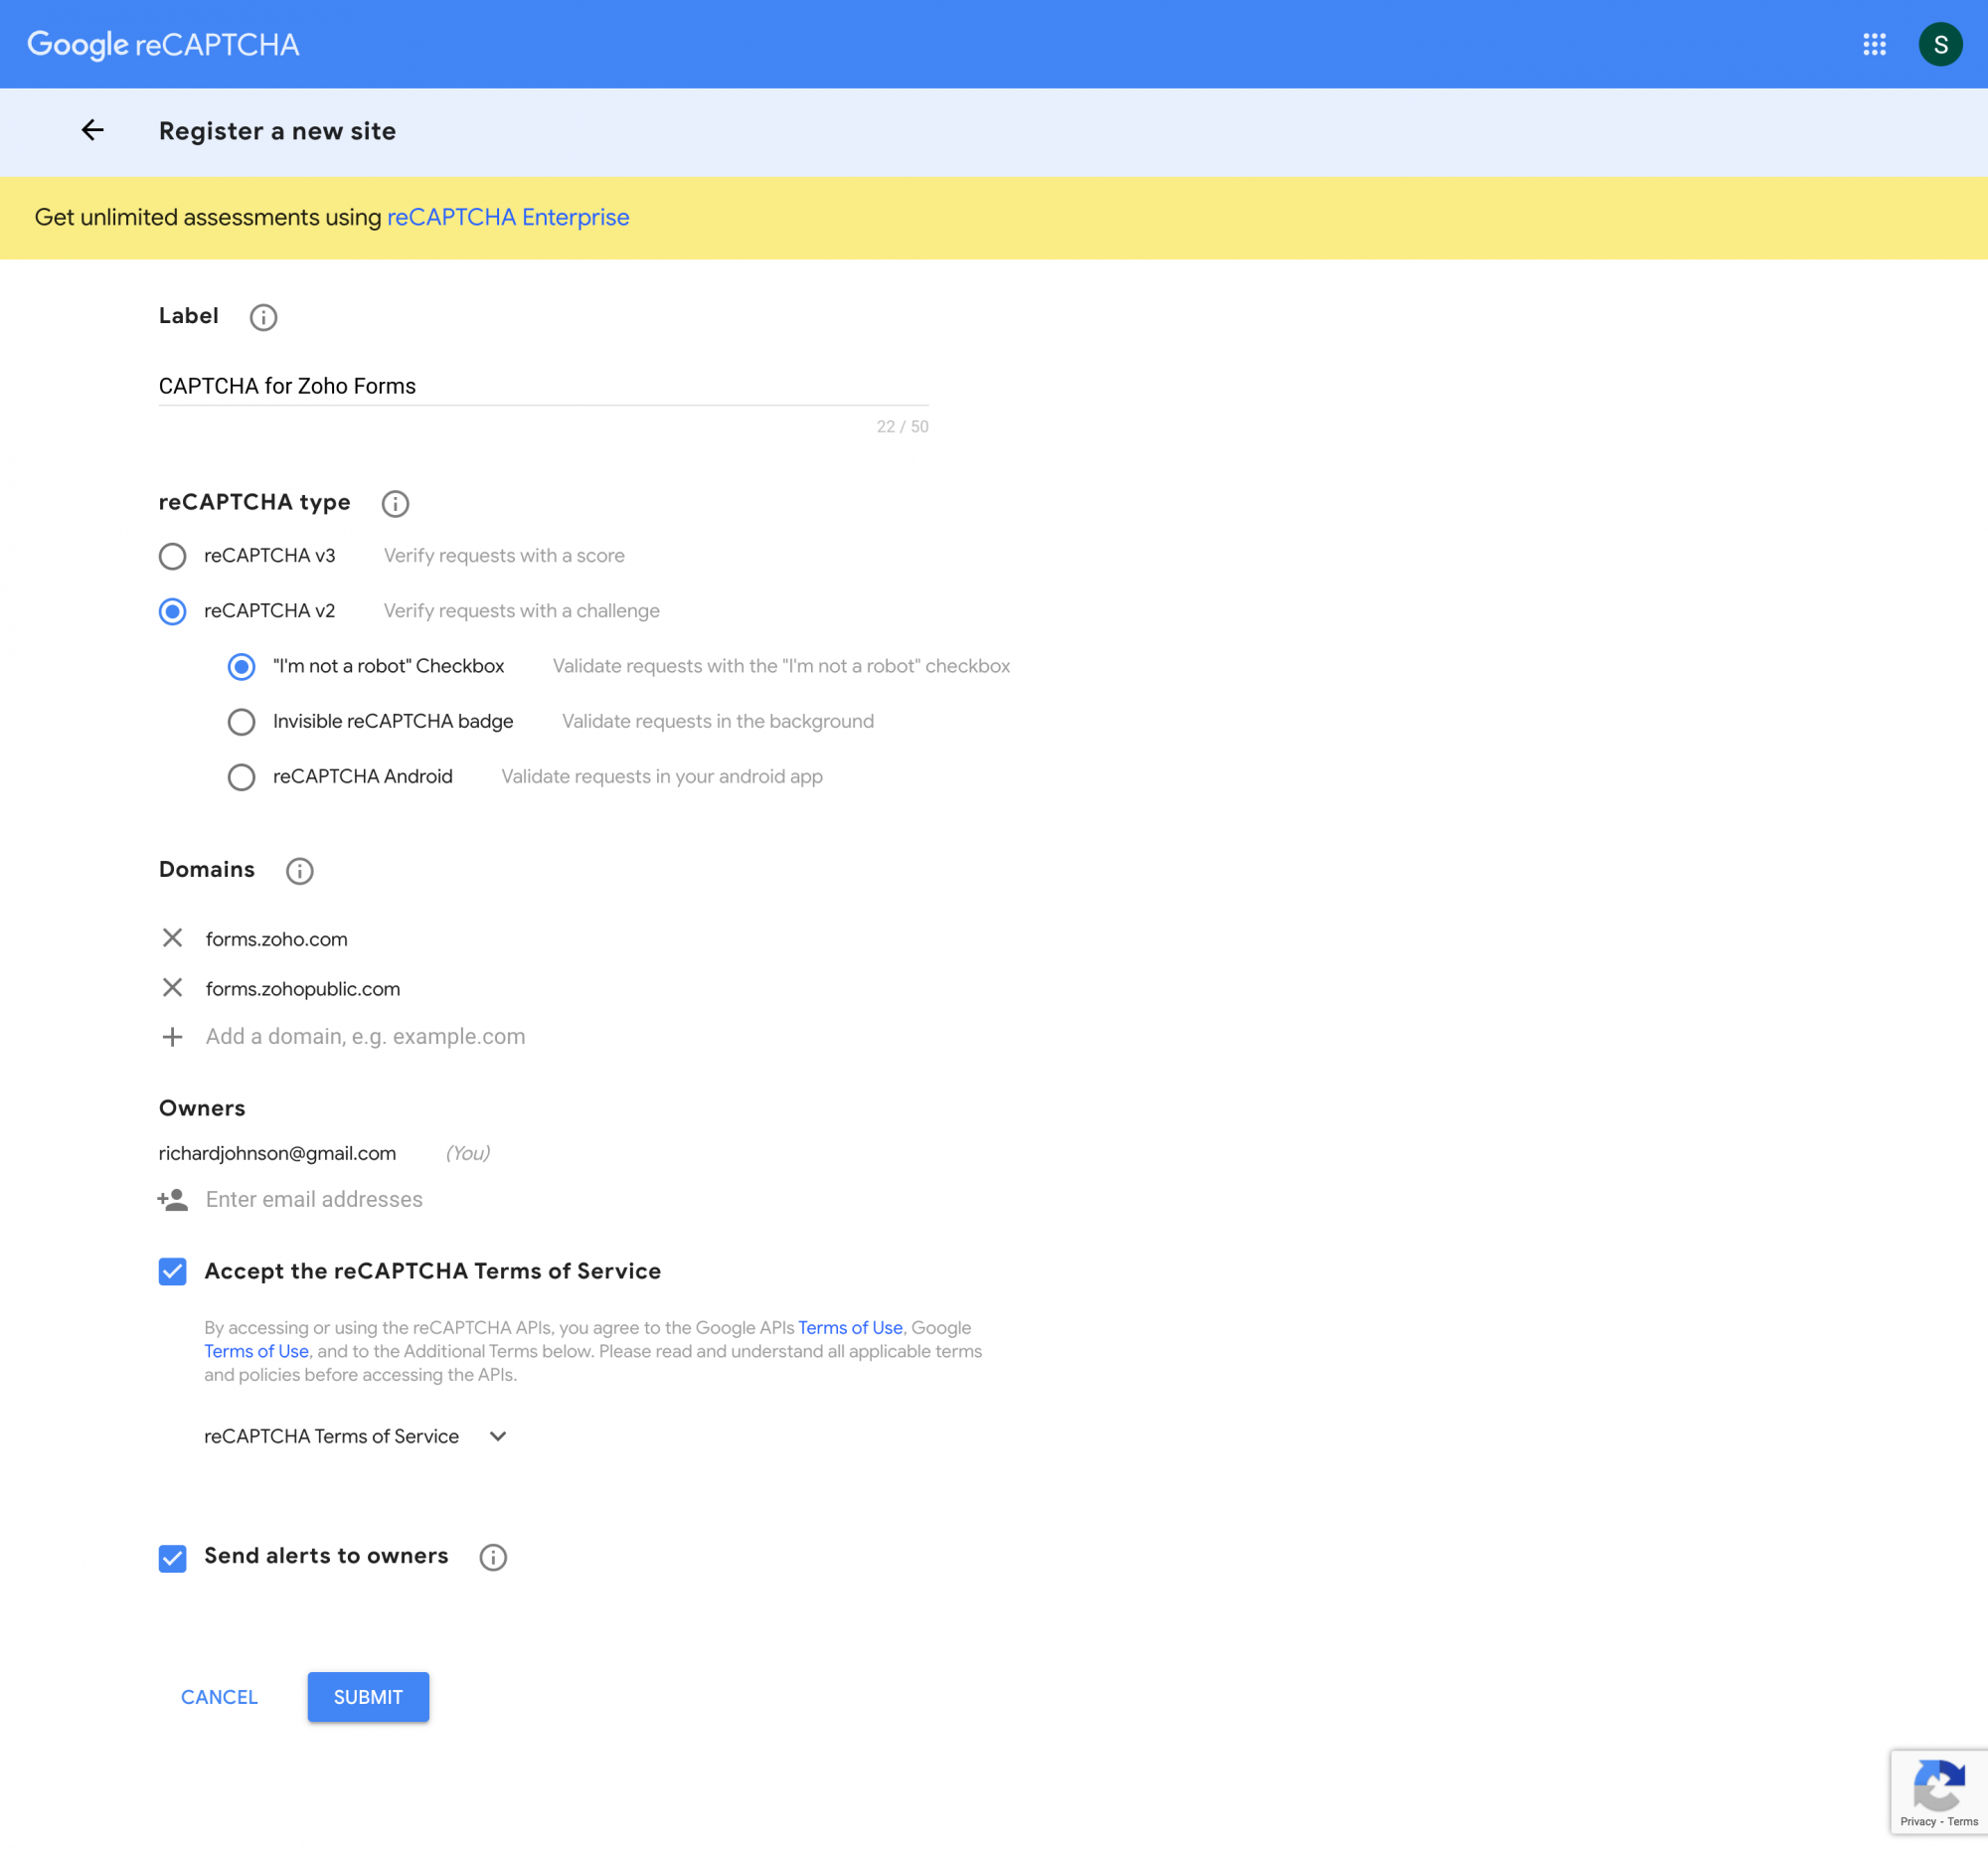Click the Google reCAPTCHA logo
Screen dimensions: 1988x1853
coord(163,44)
